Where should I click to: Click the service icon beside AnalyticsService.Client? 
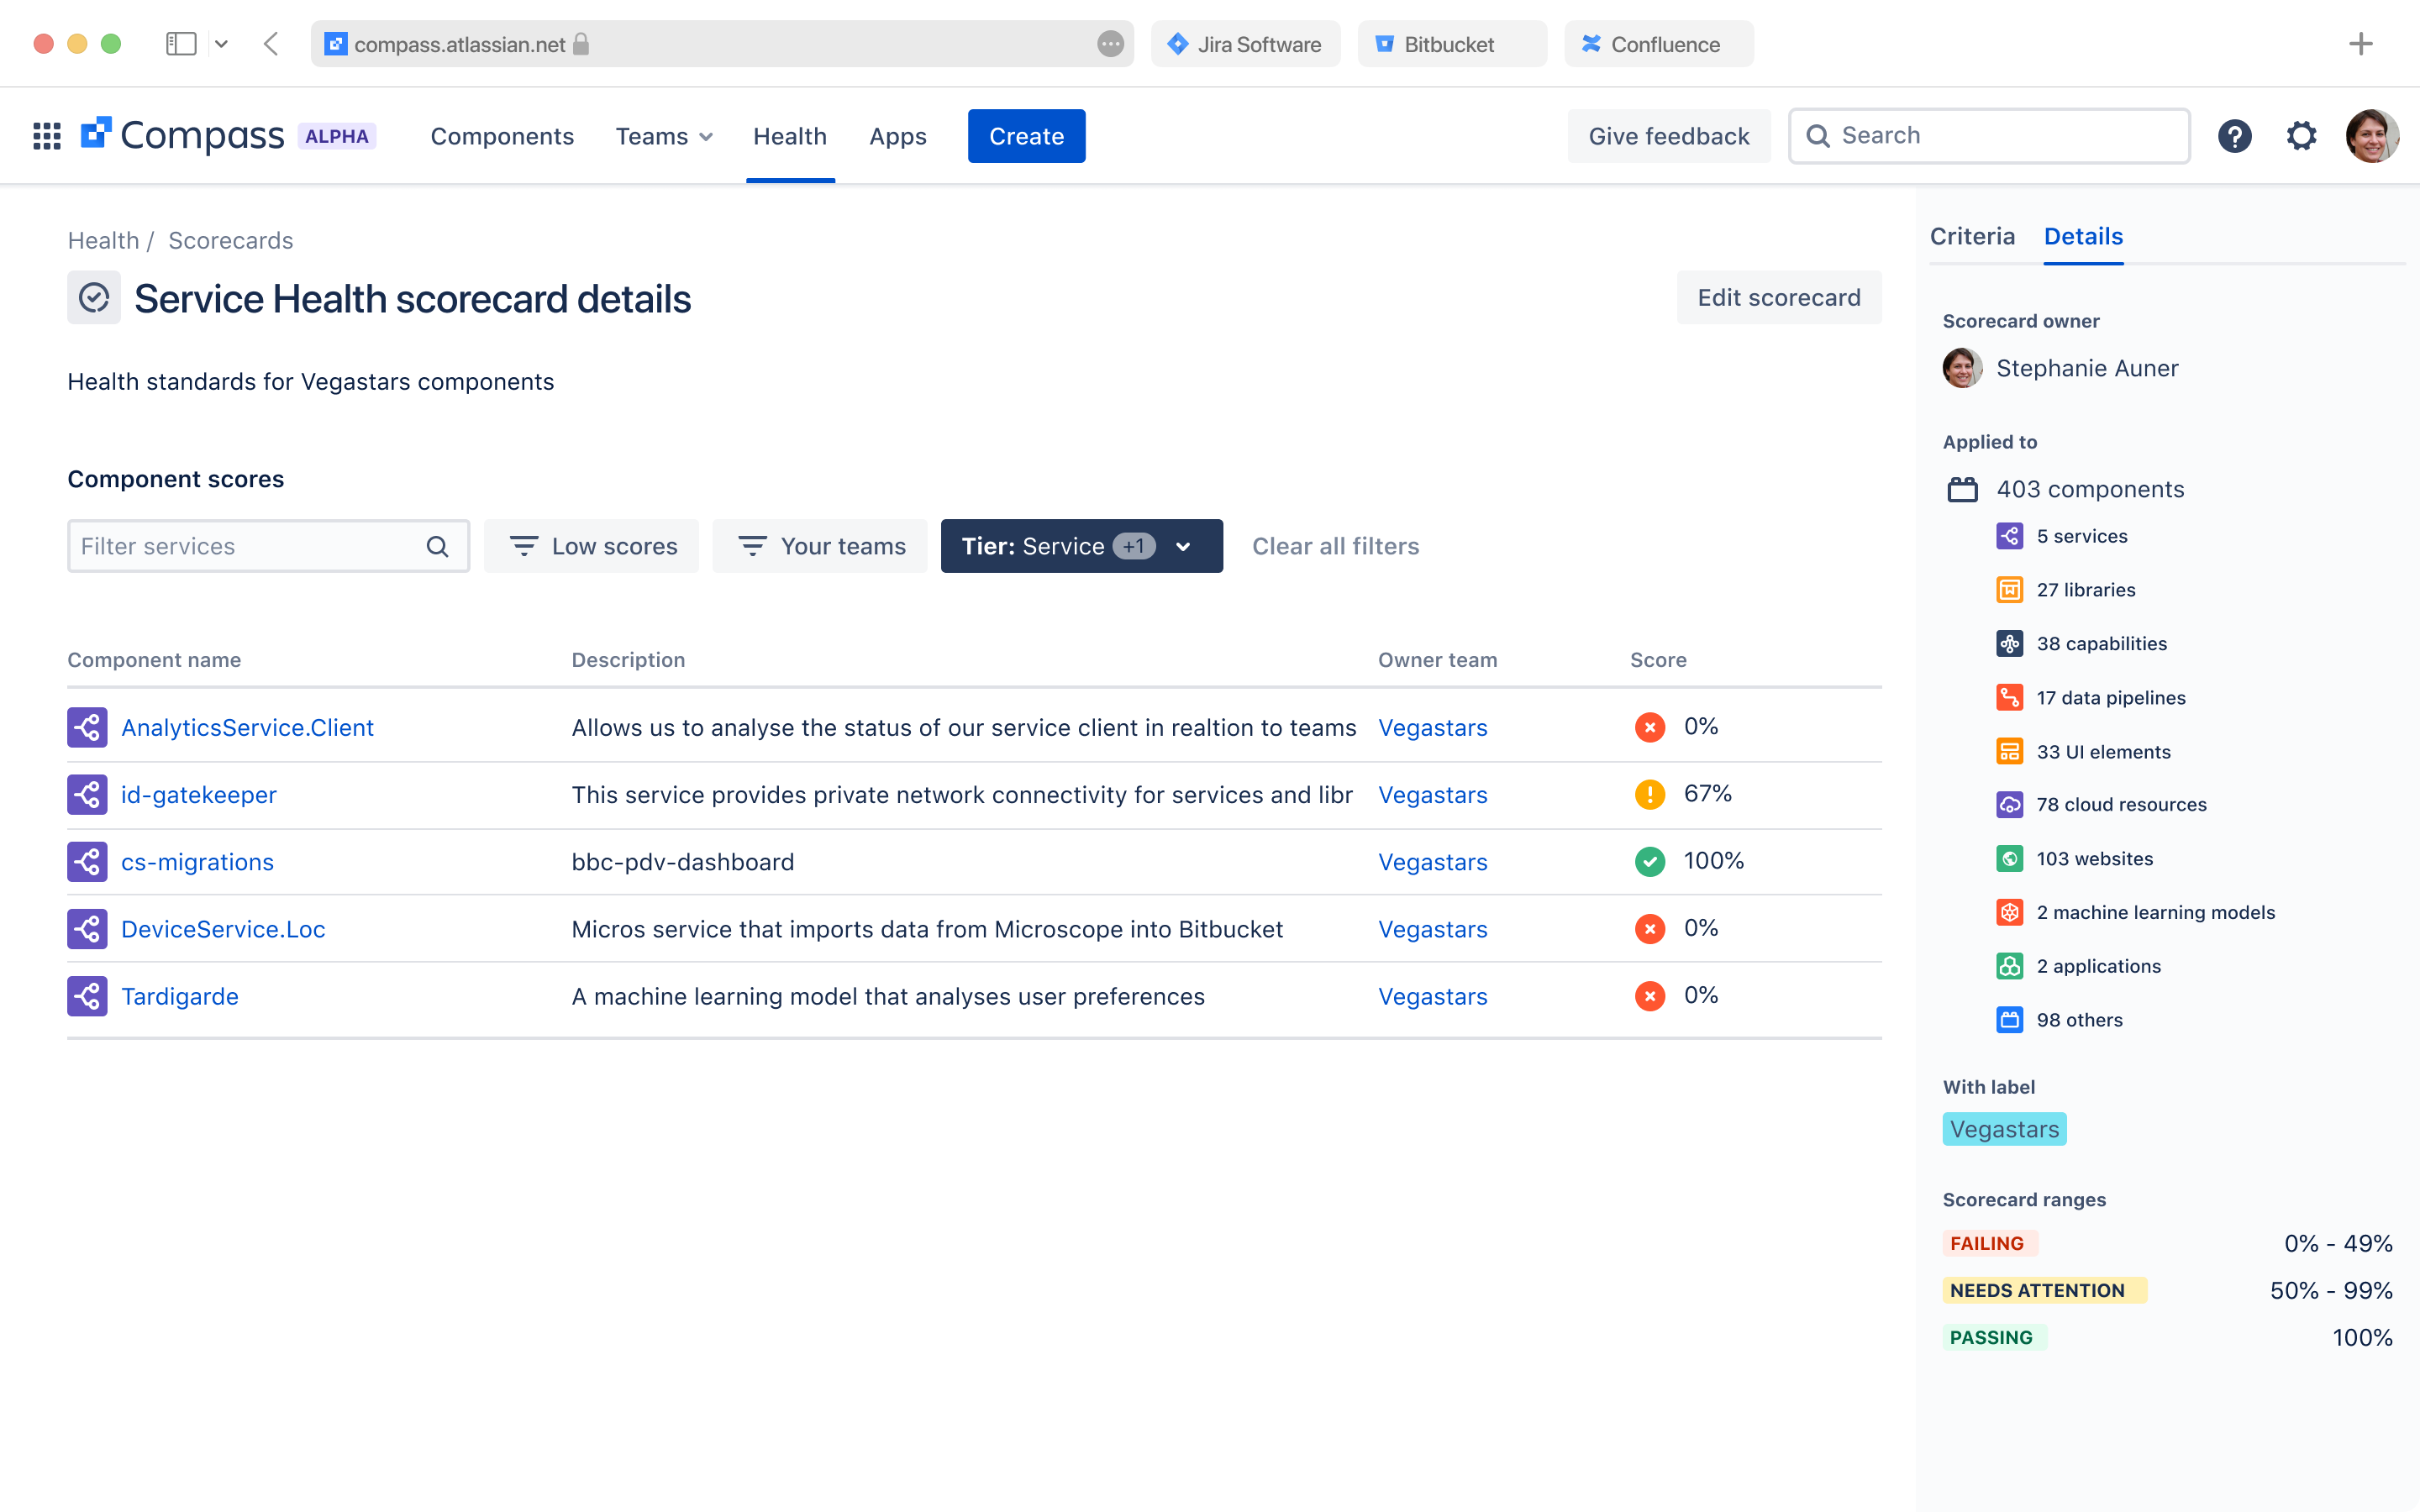pyautogui.click(x=87, y=727)
